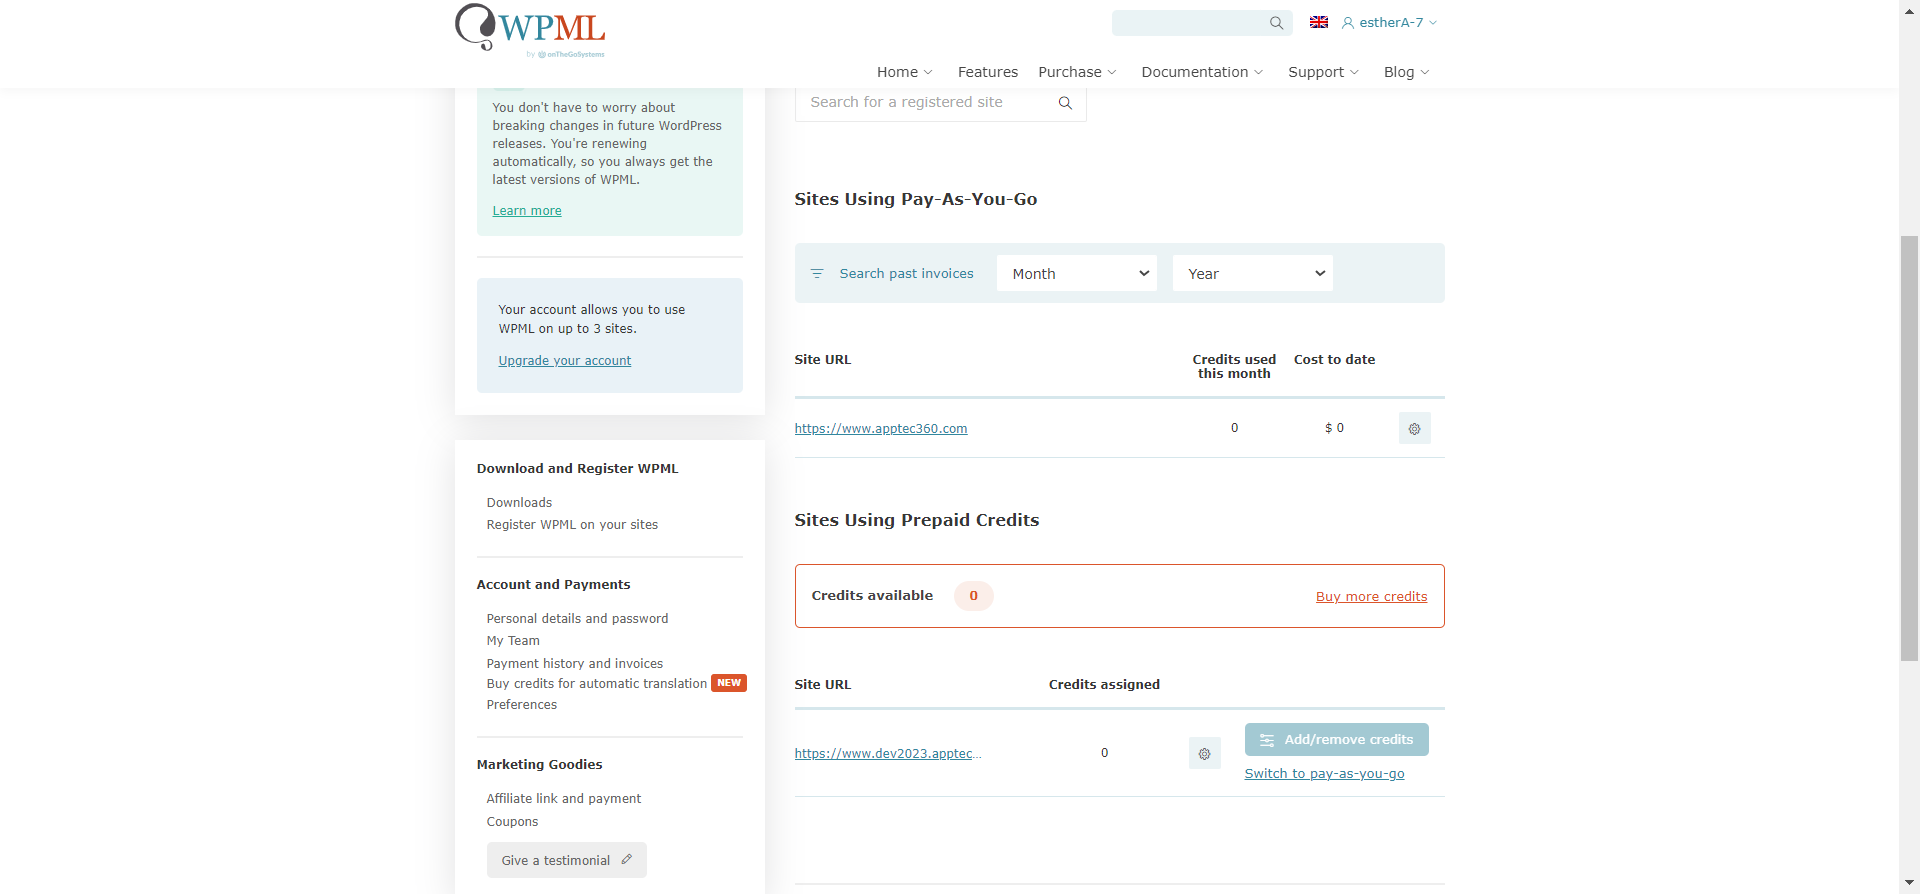Click Buy more credits link
This screenshot has width=1920, height=894.
pos(1371,597)
